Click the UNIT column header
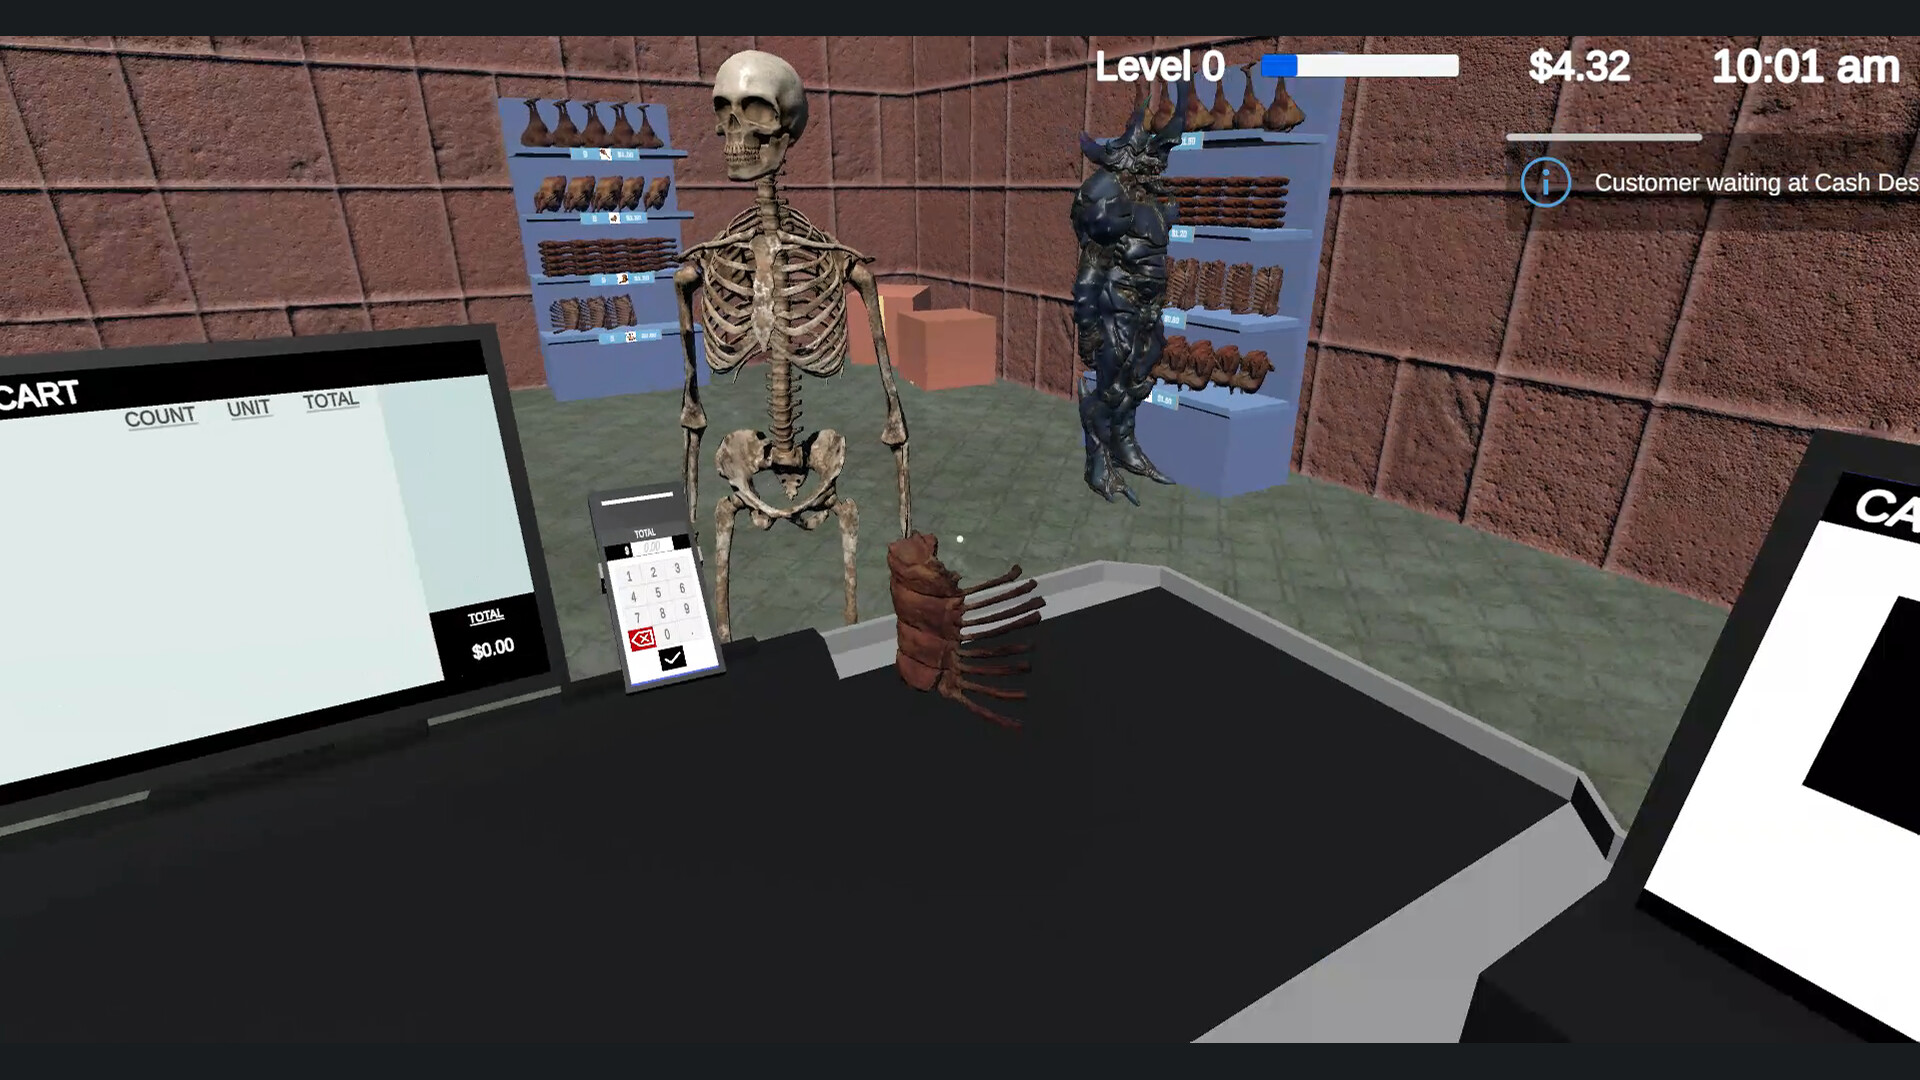 pyautogui.click(x=249, y=409)
